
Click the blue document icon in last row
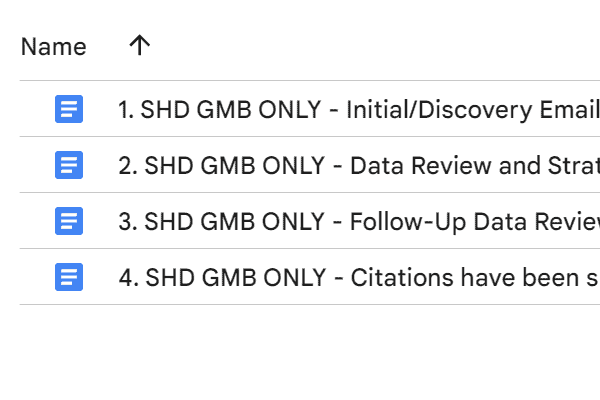[69, 277]
